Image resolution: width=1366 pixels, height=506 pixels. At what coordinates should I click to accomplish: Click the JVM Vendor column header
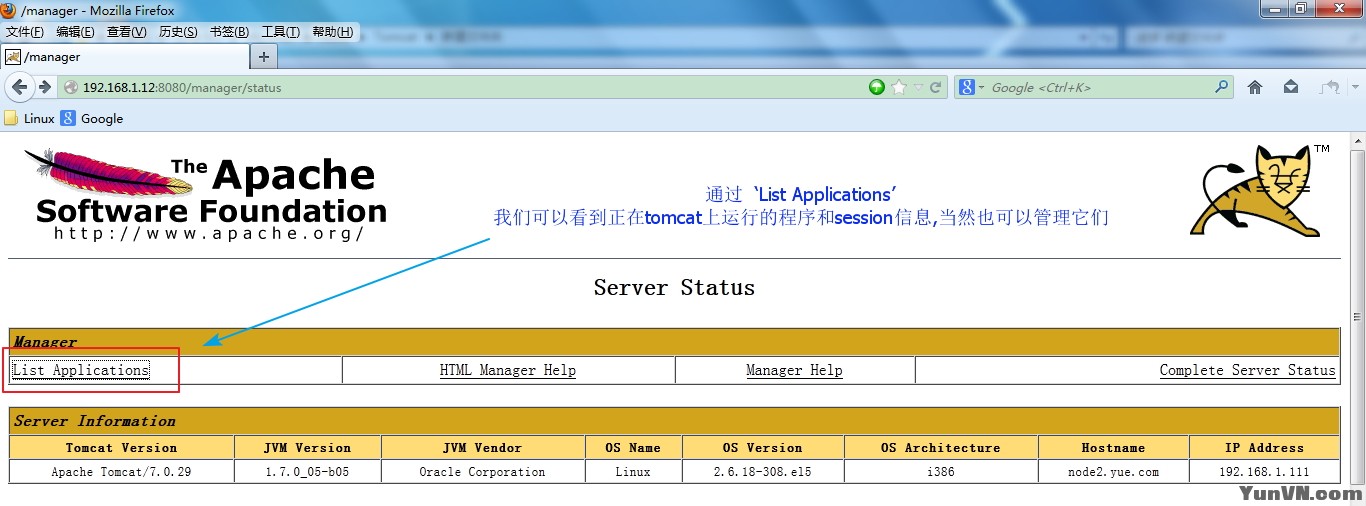click(483, 448)
